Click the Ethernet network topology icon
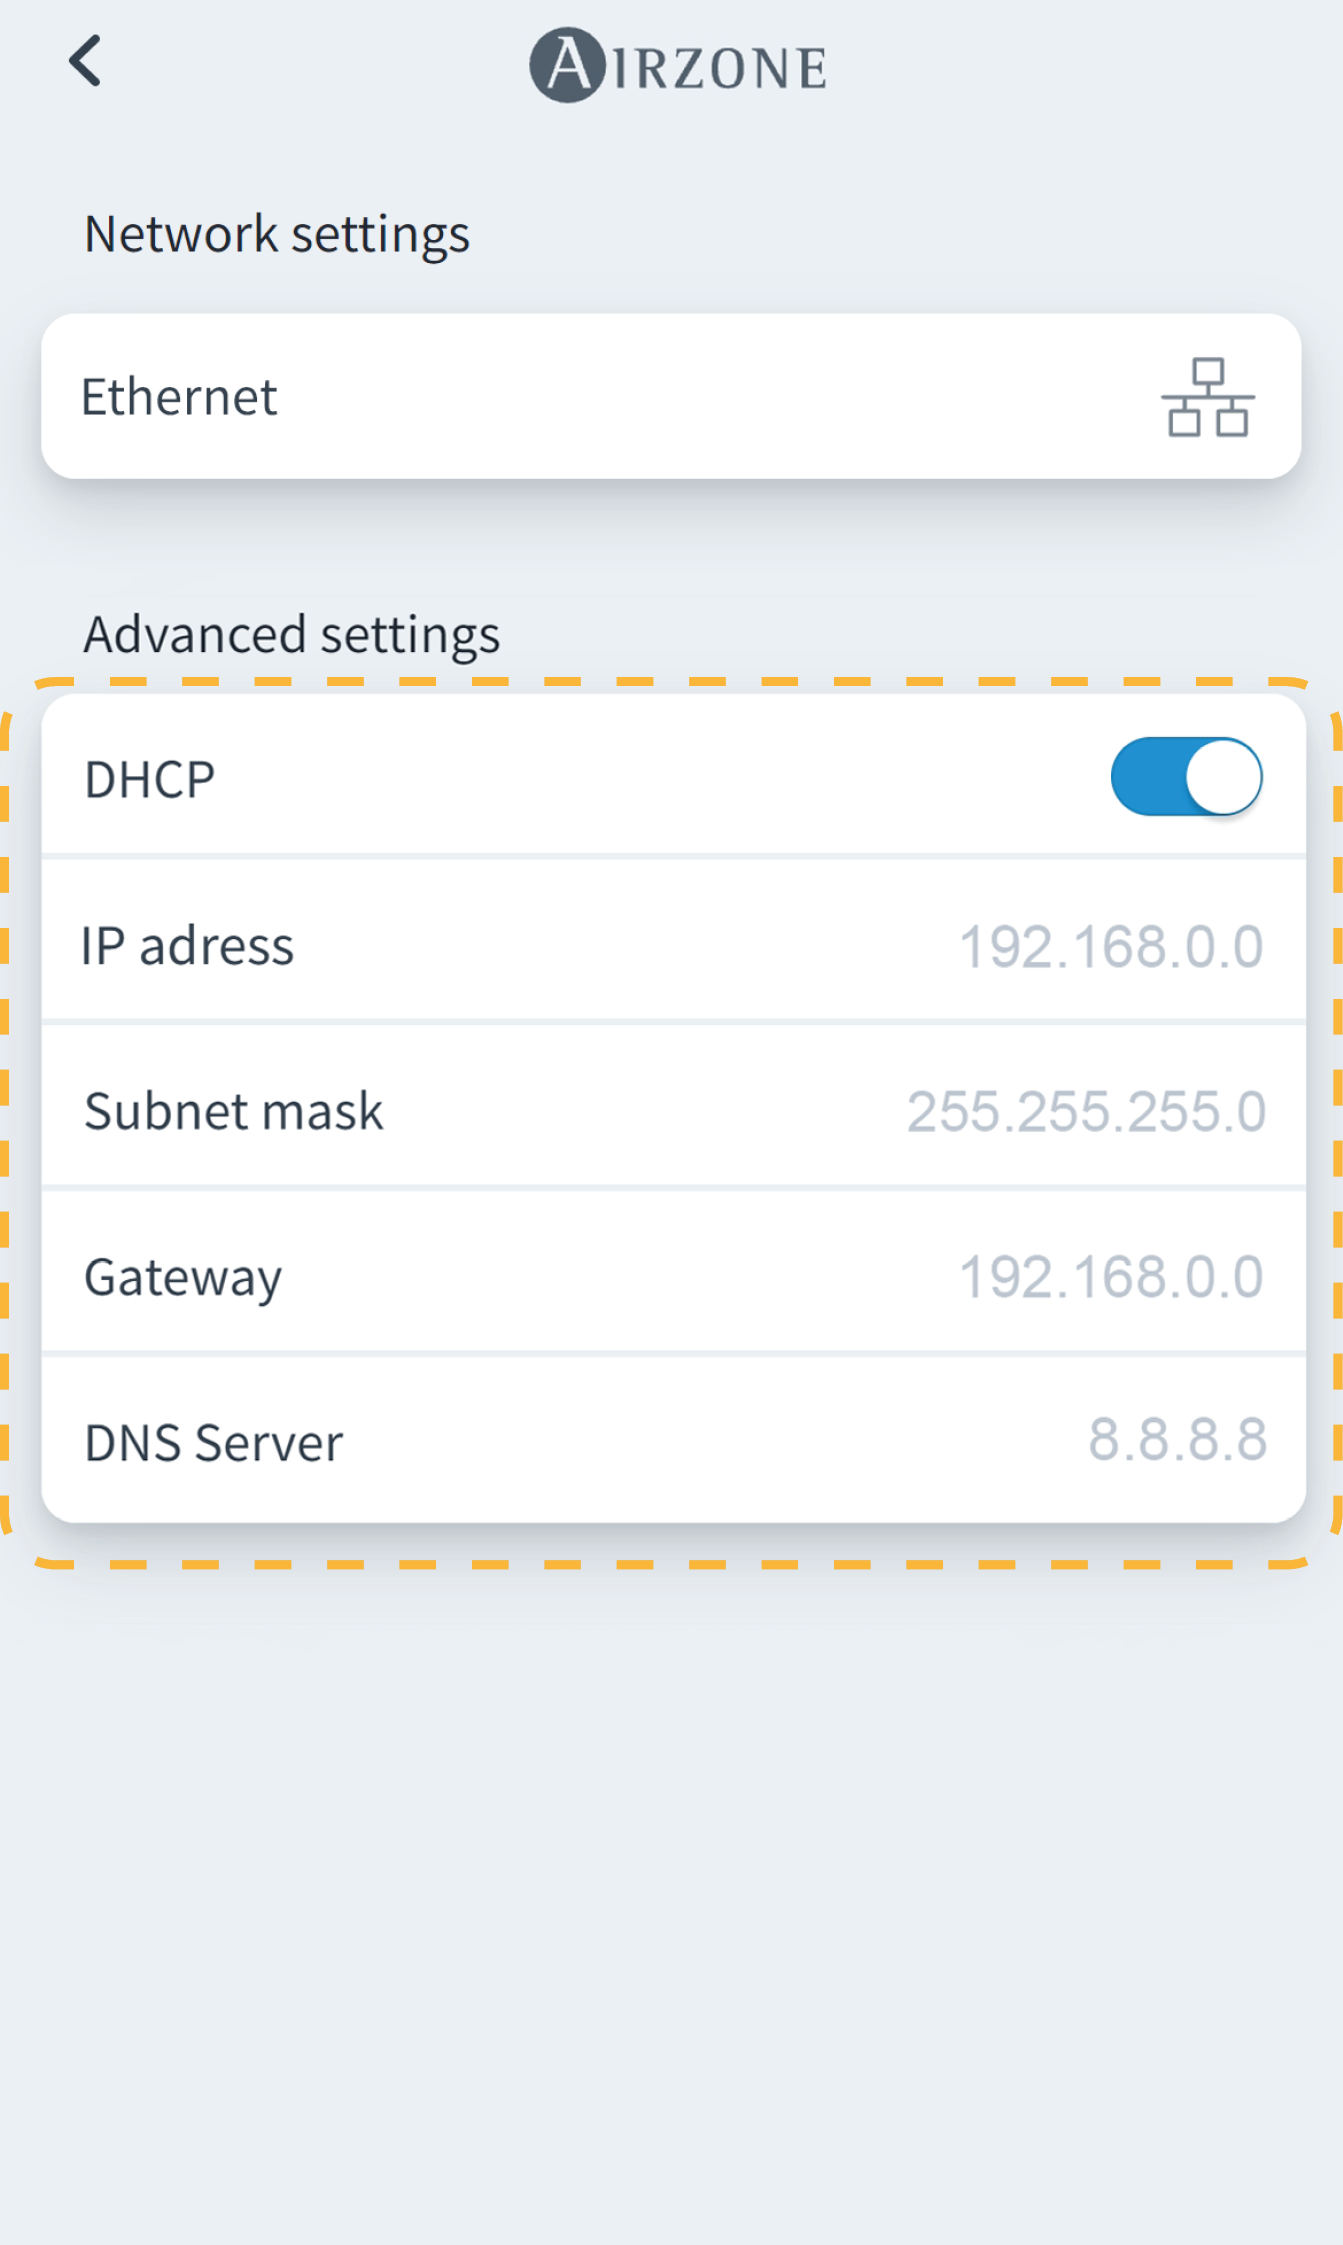 pos(1207,397)
